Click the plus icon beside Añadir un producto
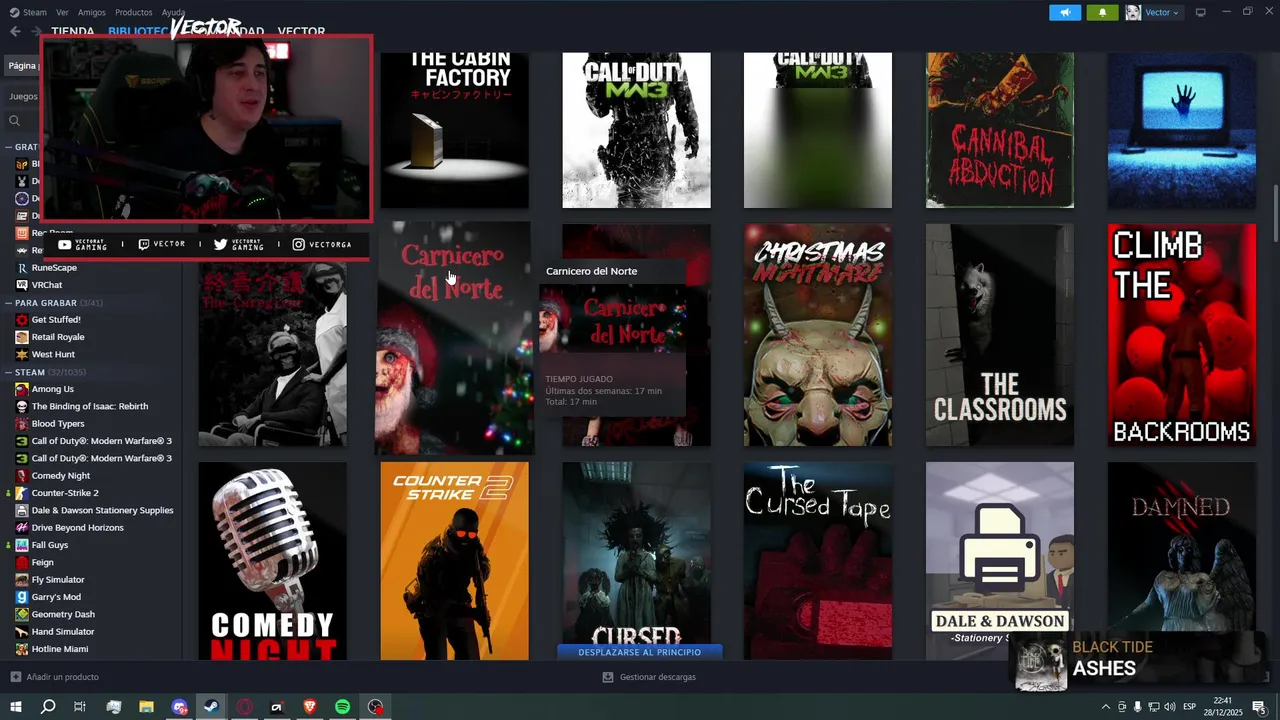Screen dimensions: 1280x720 (x=15, y=677)
